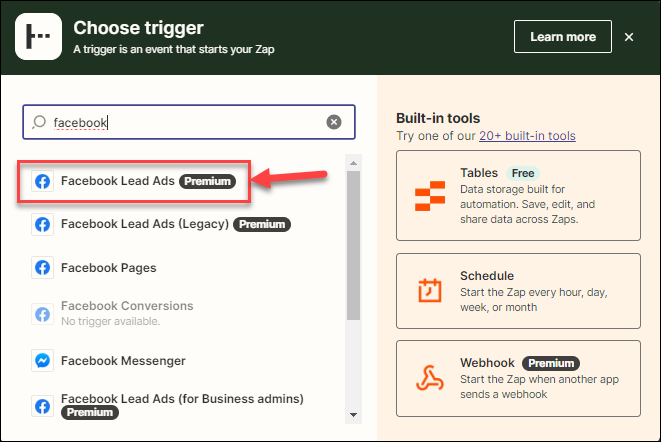The width and height of the screenshot is (661, 442).
Task: Click the Facebook Lead Ads logo icon
Action: coord(43,181)
